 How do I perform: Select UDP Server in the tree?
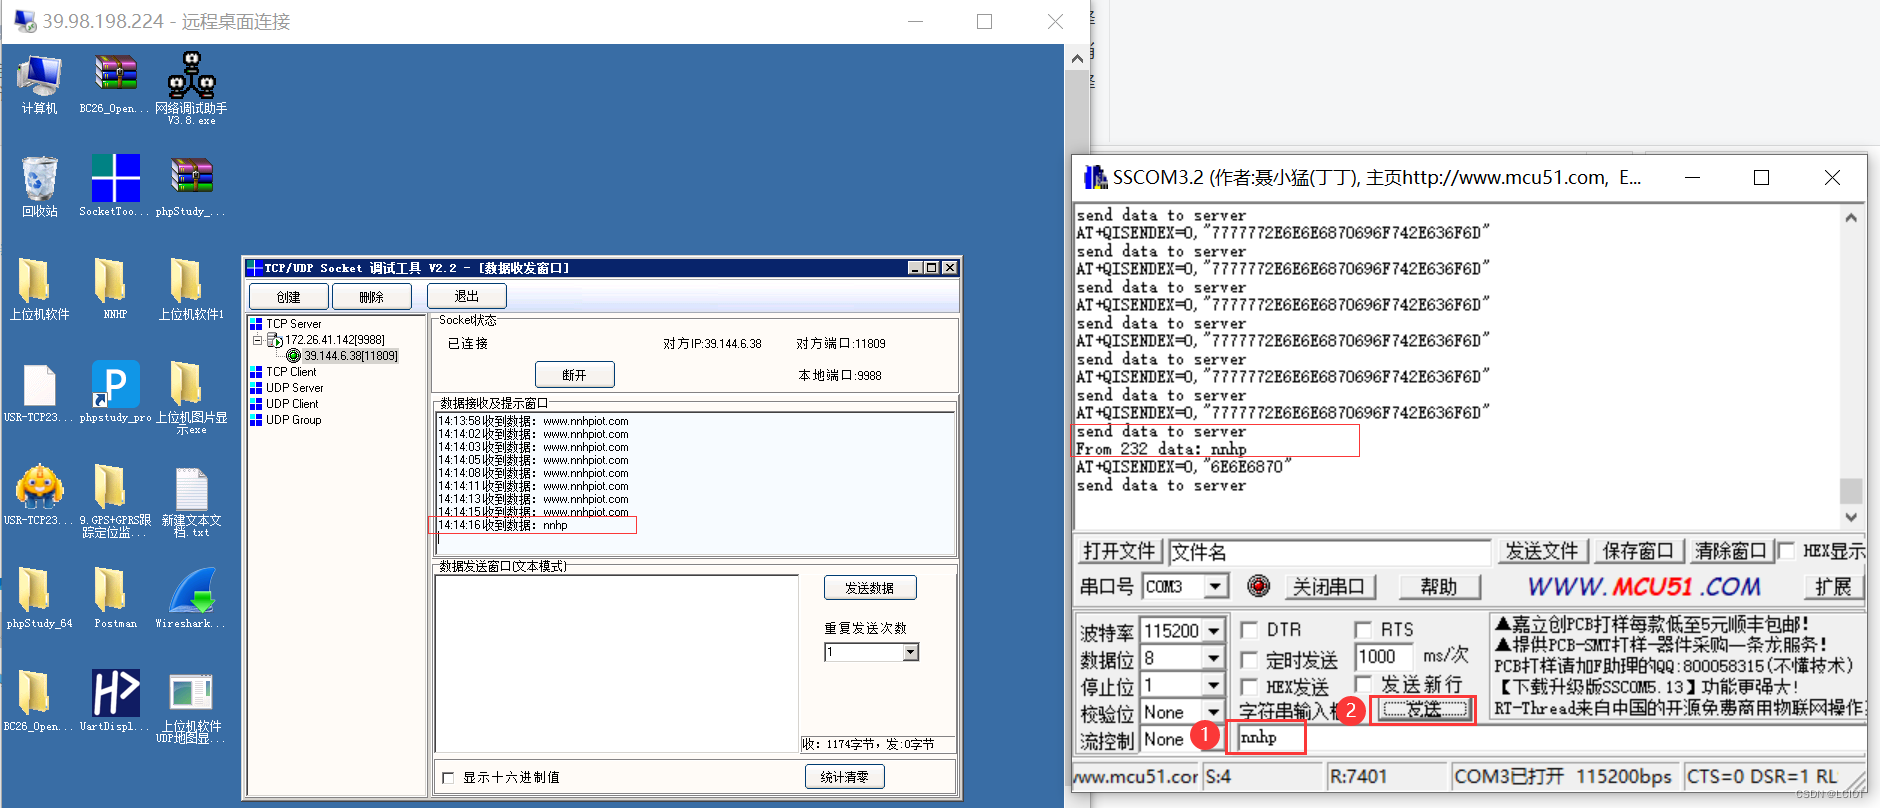(x=295, y=388)
